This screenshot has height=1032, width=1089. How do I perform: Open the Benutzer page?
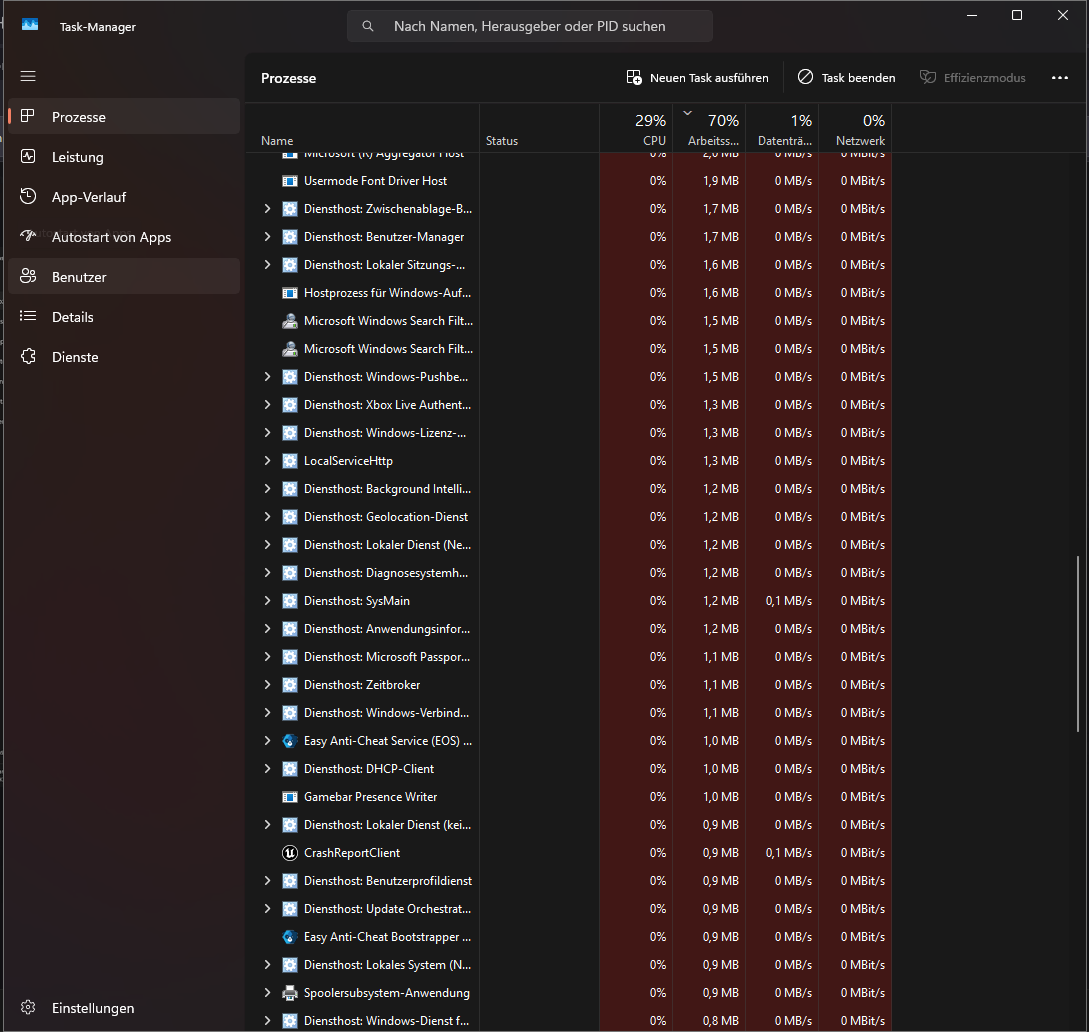coord(124,277)
